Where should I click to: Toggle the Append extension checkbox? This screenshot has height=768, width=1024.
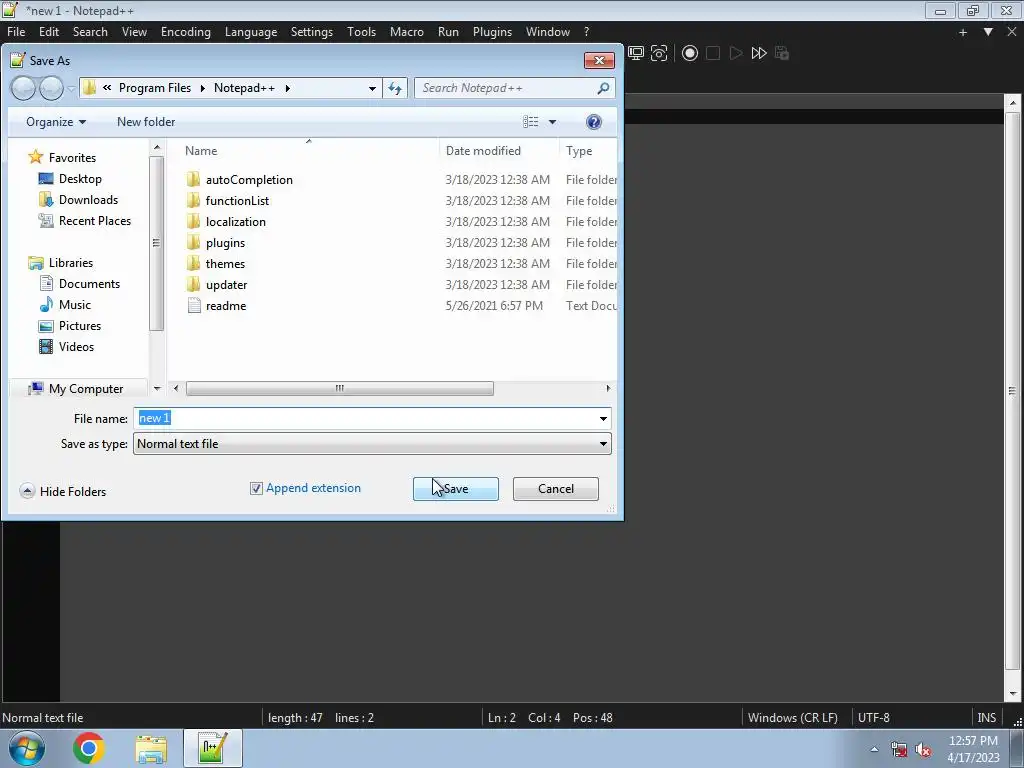(256, 488)
